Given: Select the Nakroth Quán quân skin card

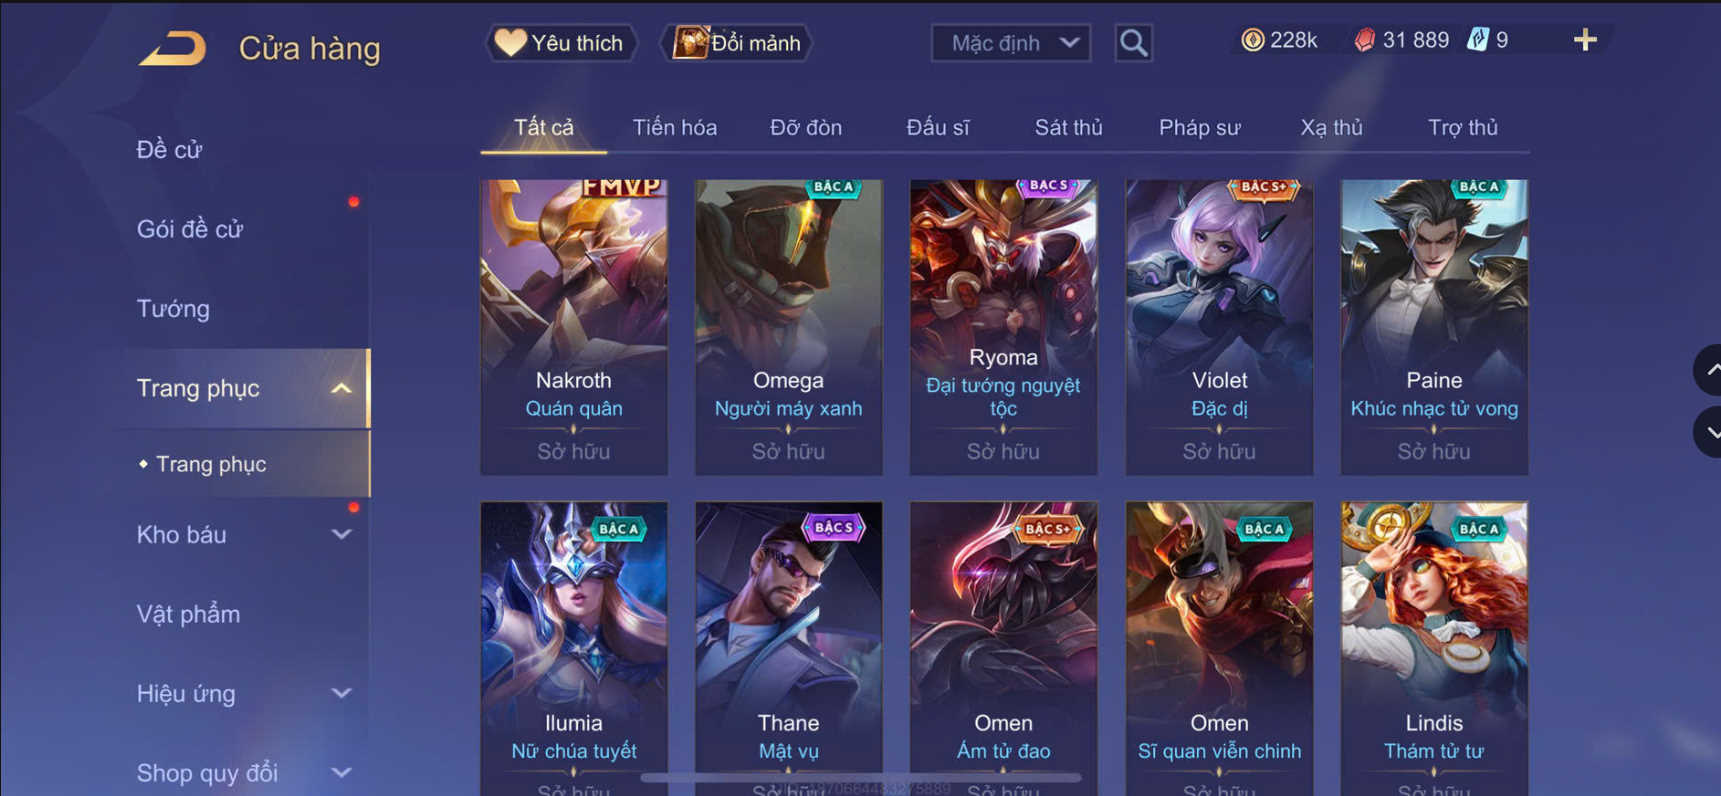Looking at the screenshot, I should (574, 327).
